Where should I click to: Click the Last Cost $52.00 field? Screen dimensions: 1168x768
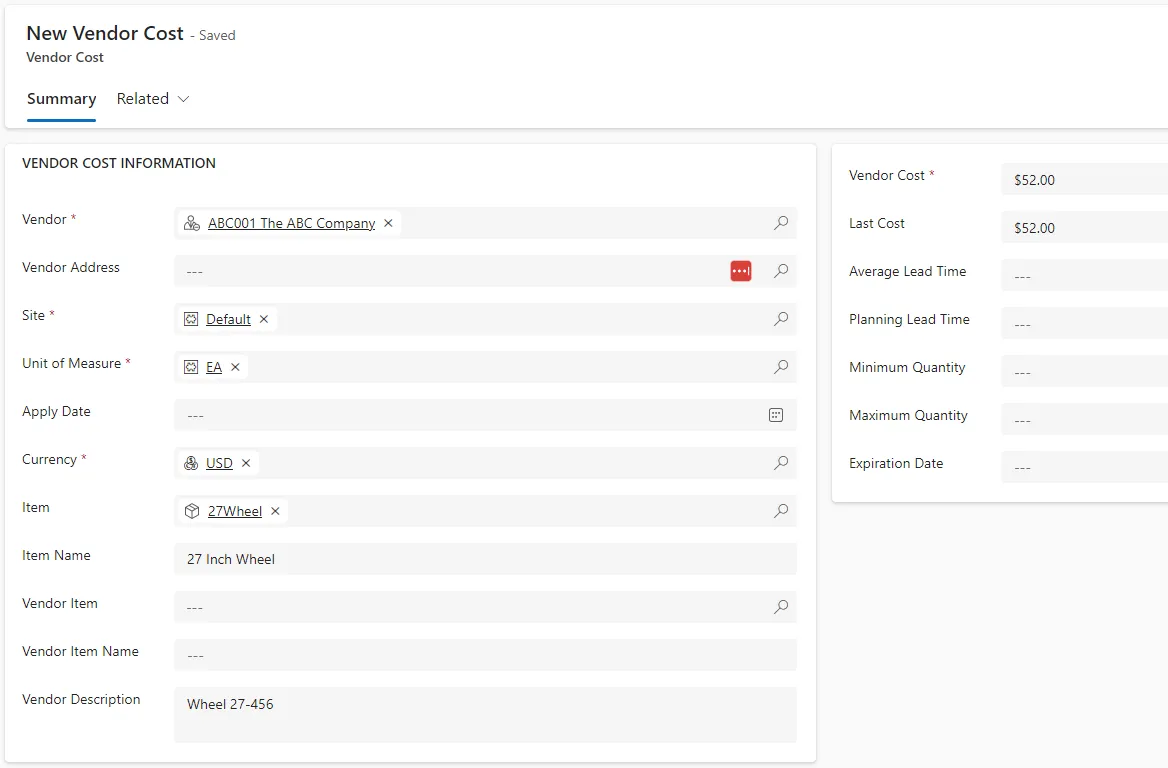pos(1085,228)
